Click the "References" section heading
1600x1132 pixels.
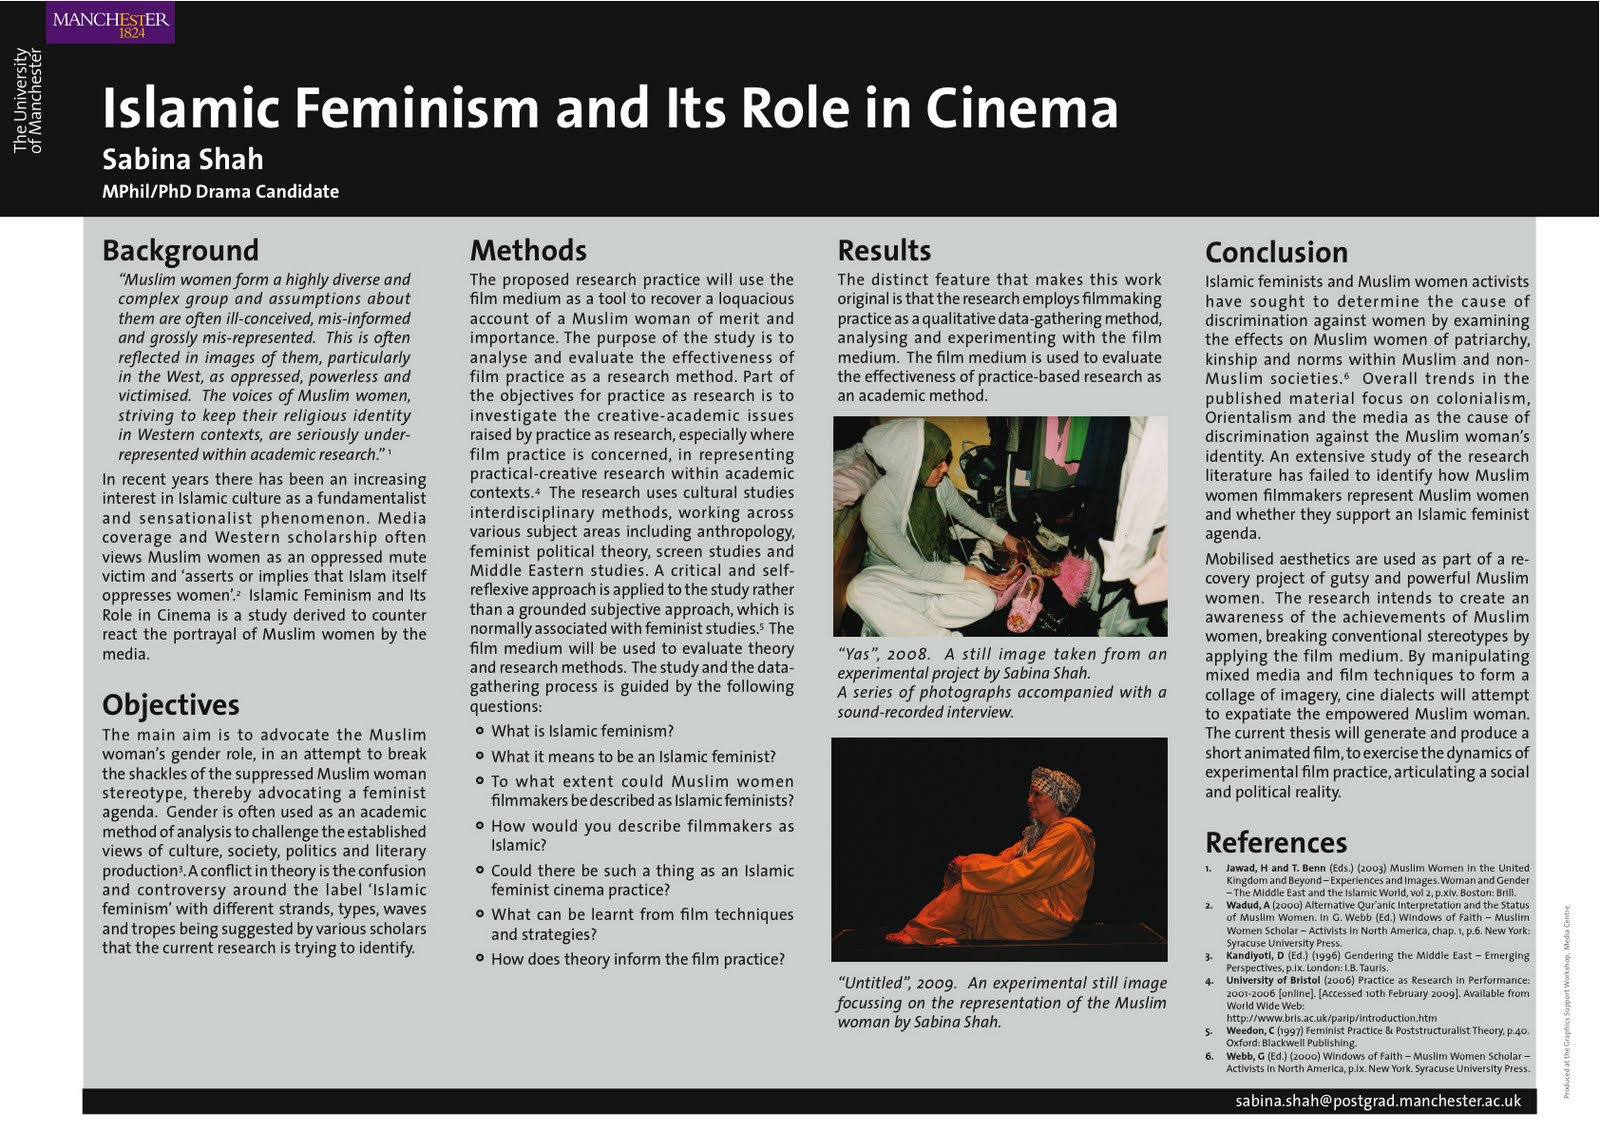1276,842
